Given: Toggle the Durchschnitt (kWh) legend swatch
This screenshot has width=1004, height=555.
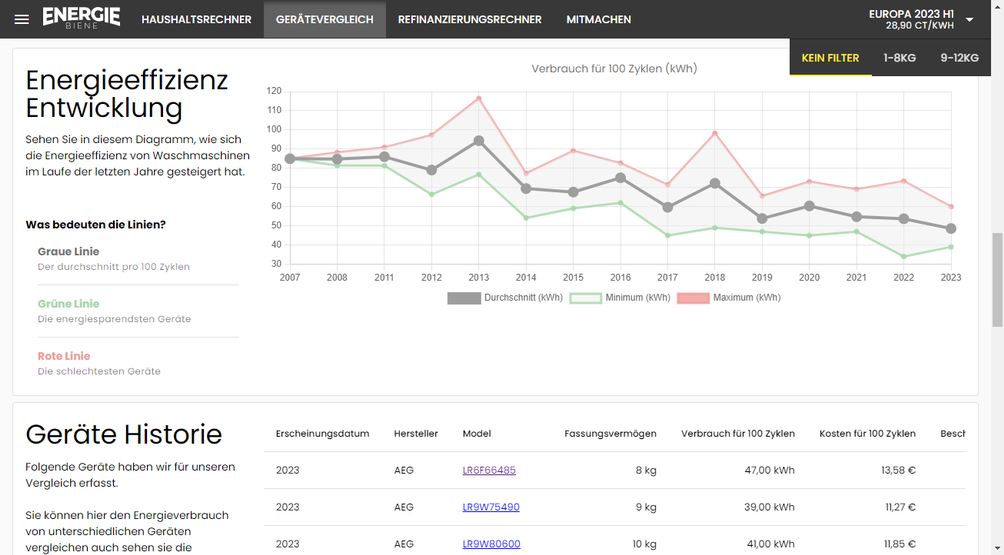Looking at the screenshot, I should (464, 298).
